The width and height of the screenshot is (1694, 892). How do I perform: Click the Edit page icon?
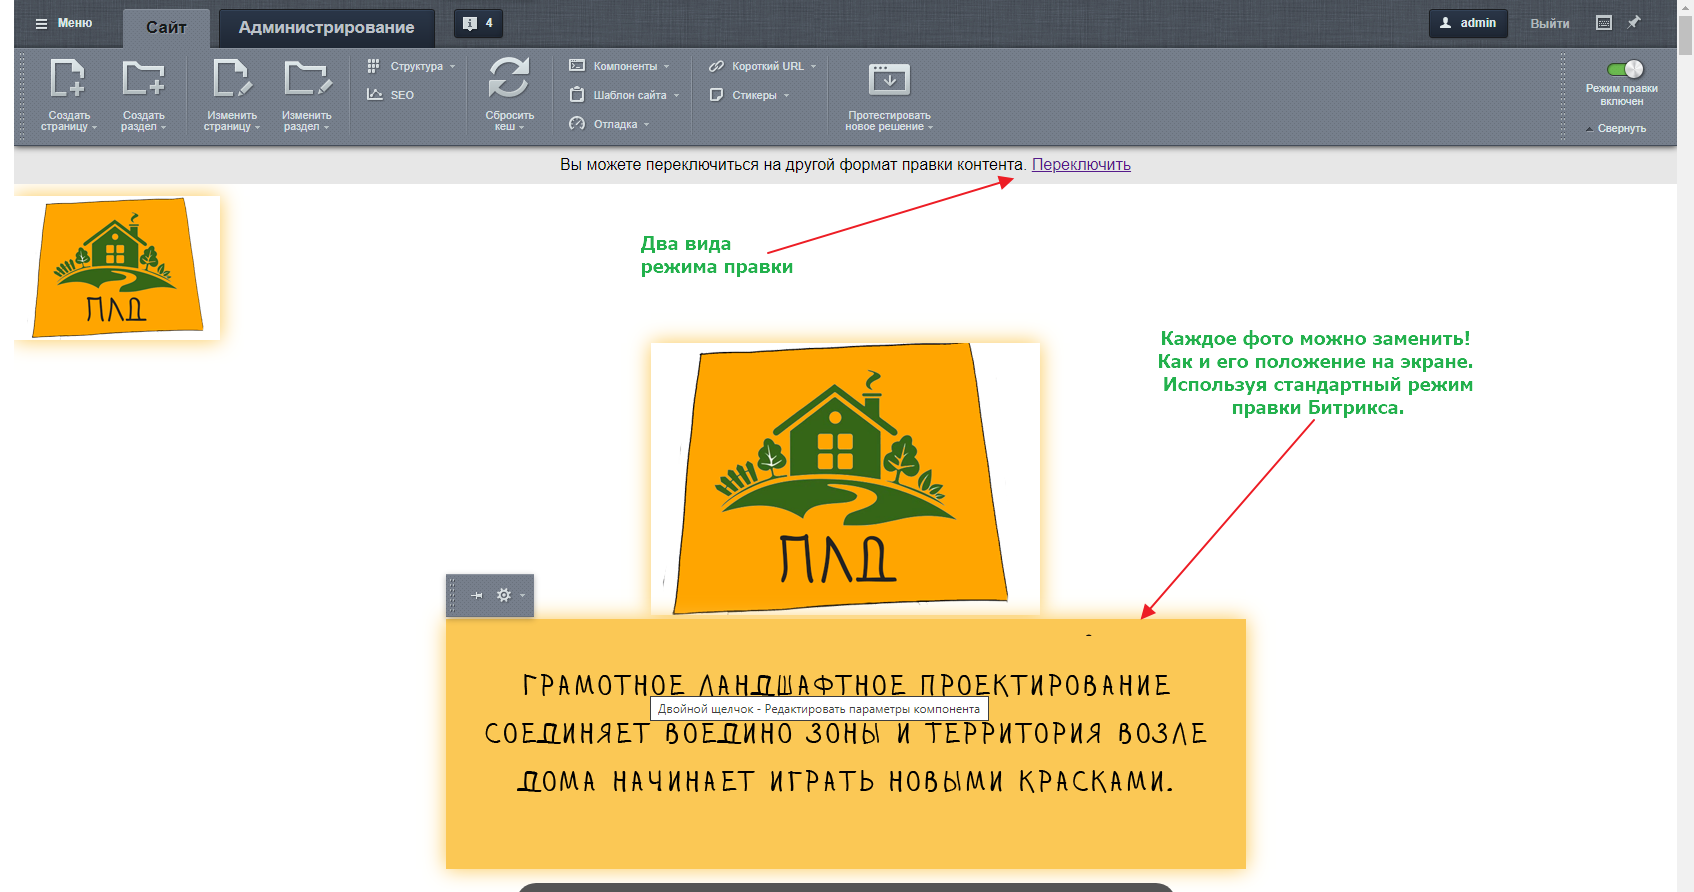pyautogui.click(x=231, y=79)
